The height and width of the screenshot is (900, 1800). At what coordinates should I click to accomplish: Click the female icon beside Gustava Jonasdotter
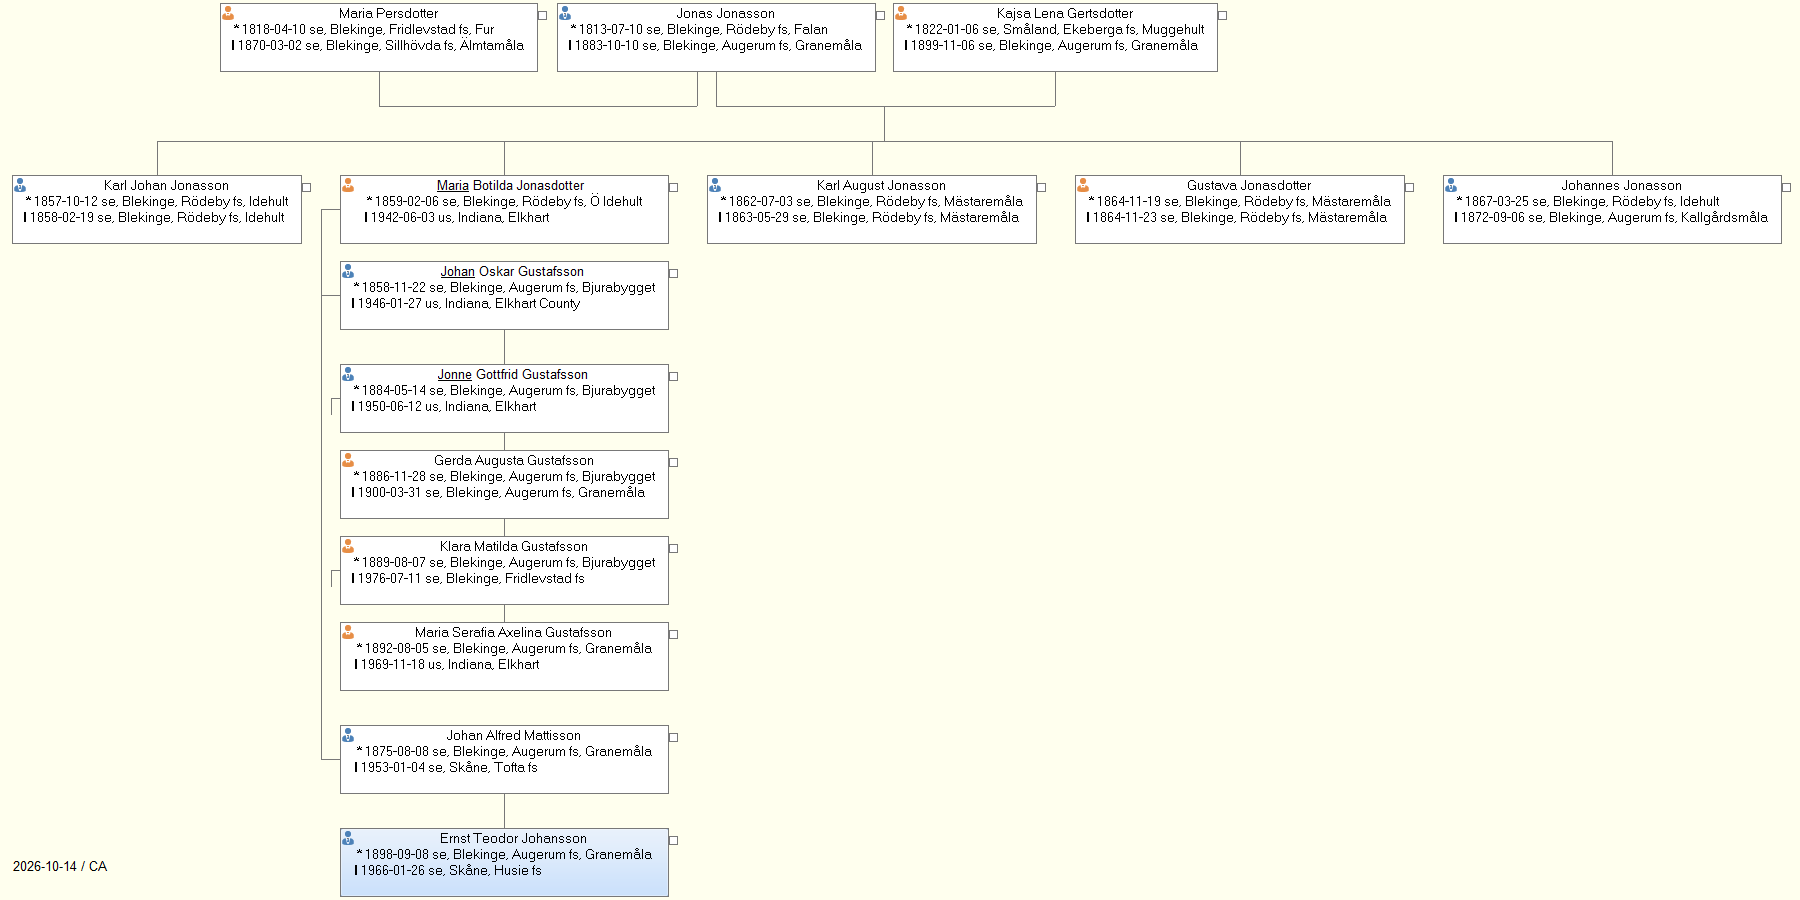(1083, 185)
